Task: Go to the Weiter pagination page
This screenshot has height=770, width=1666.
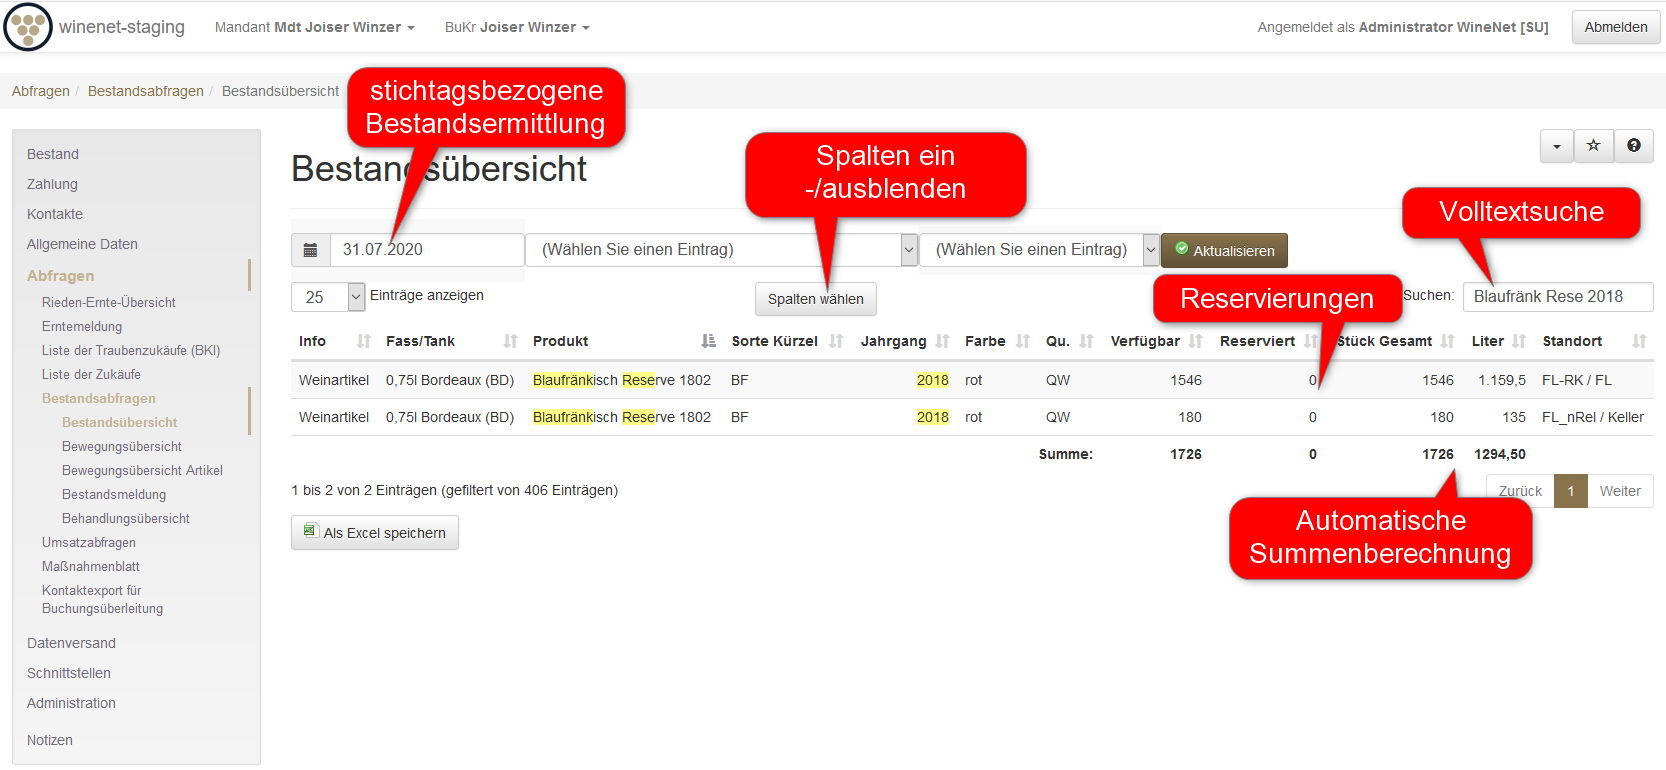Action: (x=1619, y=491)
